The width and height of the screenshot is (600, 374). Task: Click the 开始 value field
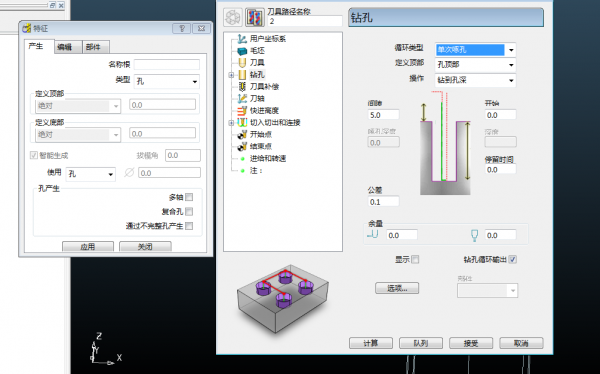[x=501, y=115]
